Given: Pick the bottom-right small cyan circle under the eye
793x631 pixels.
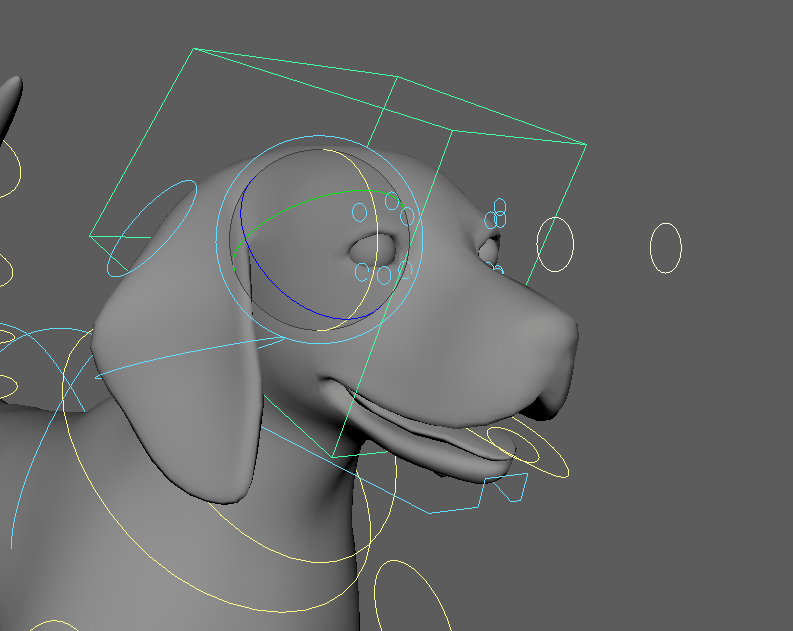Looking at the screenshot, I should (x=405, y=269).
